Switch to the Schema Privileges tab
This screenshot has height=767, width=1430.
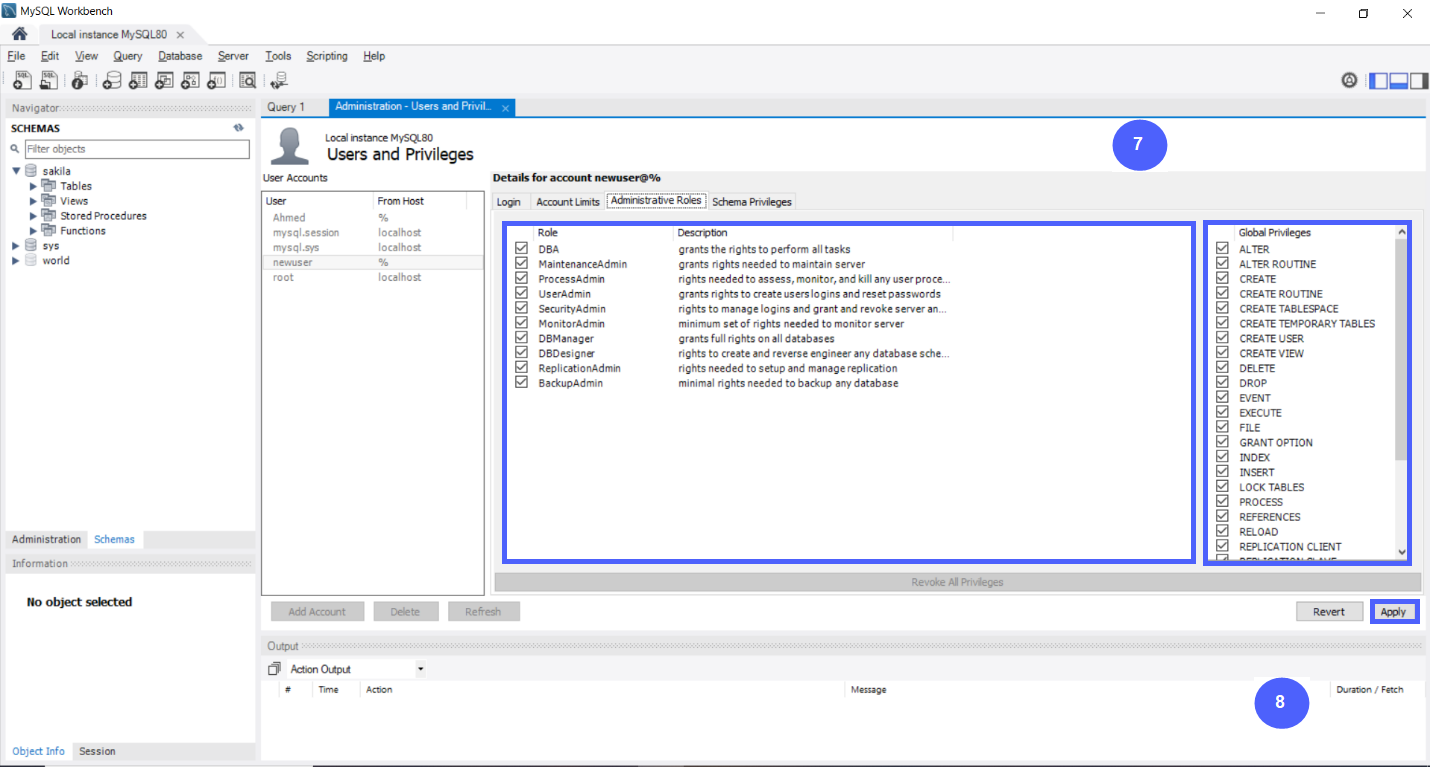click(752, 202)
